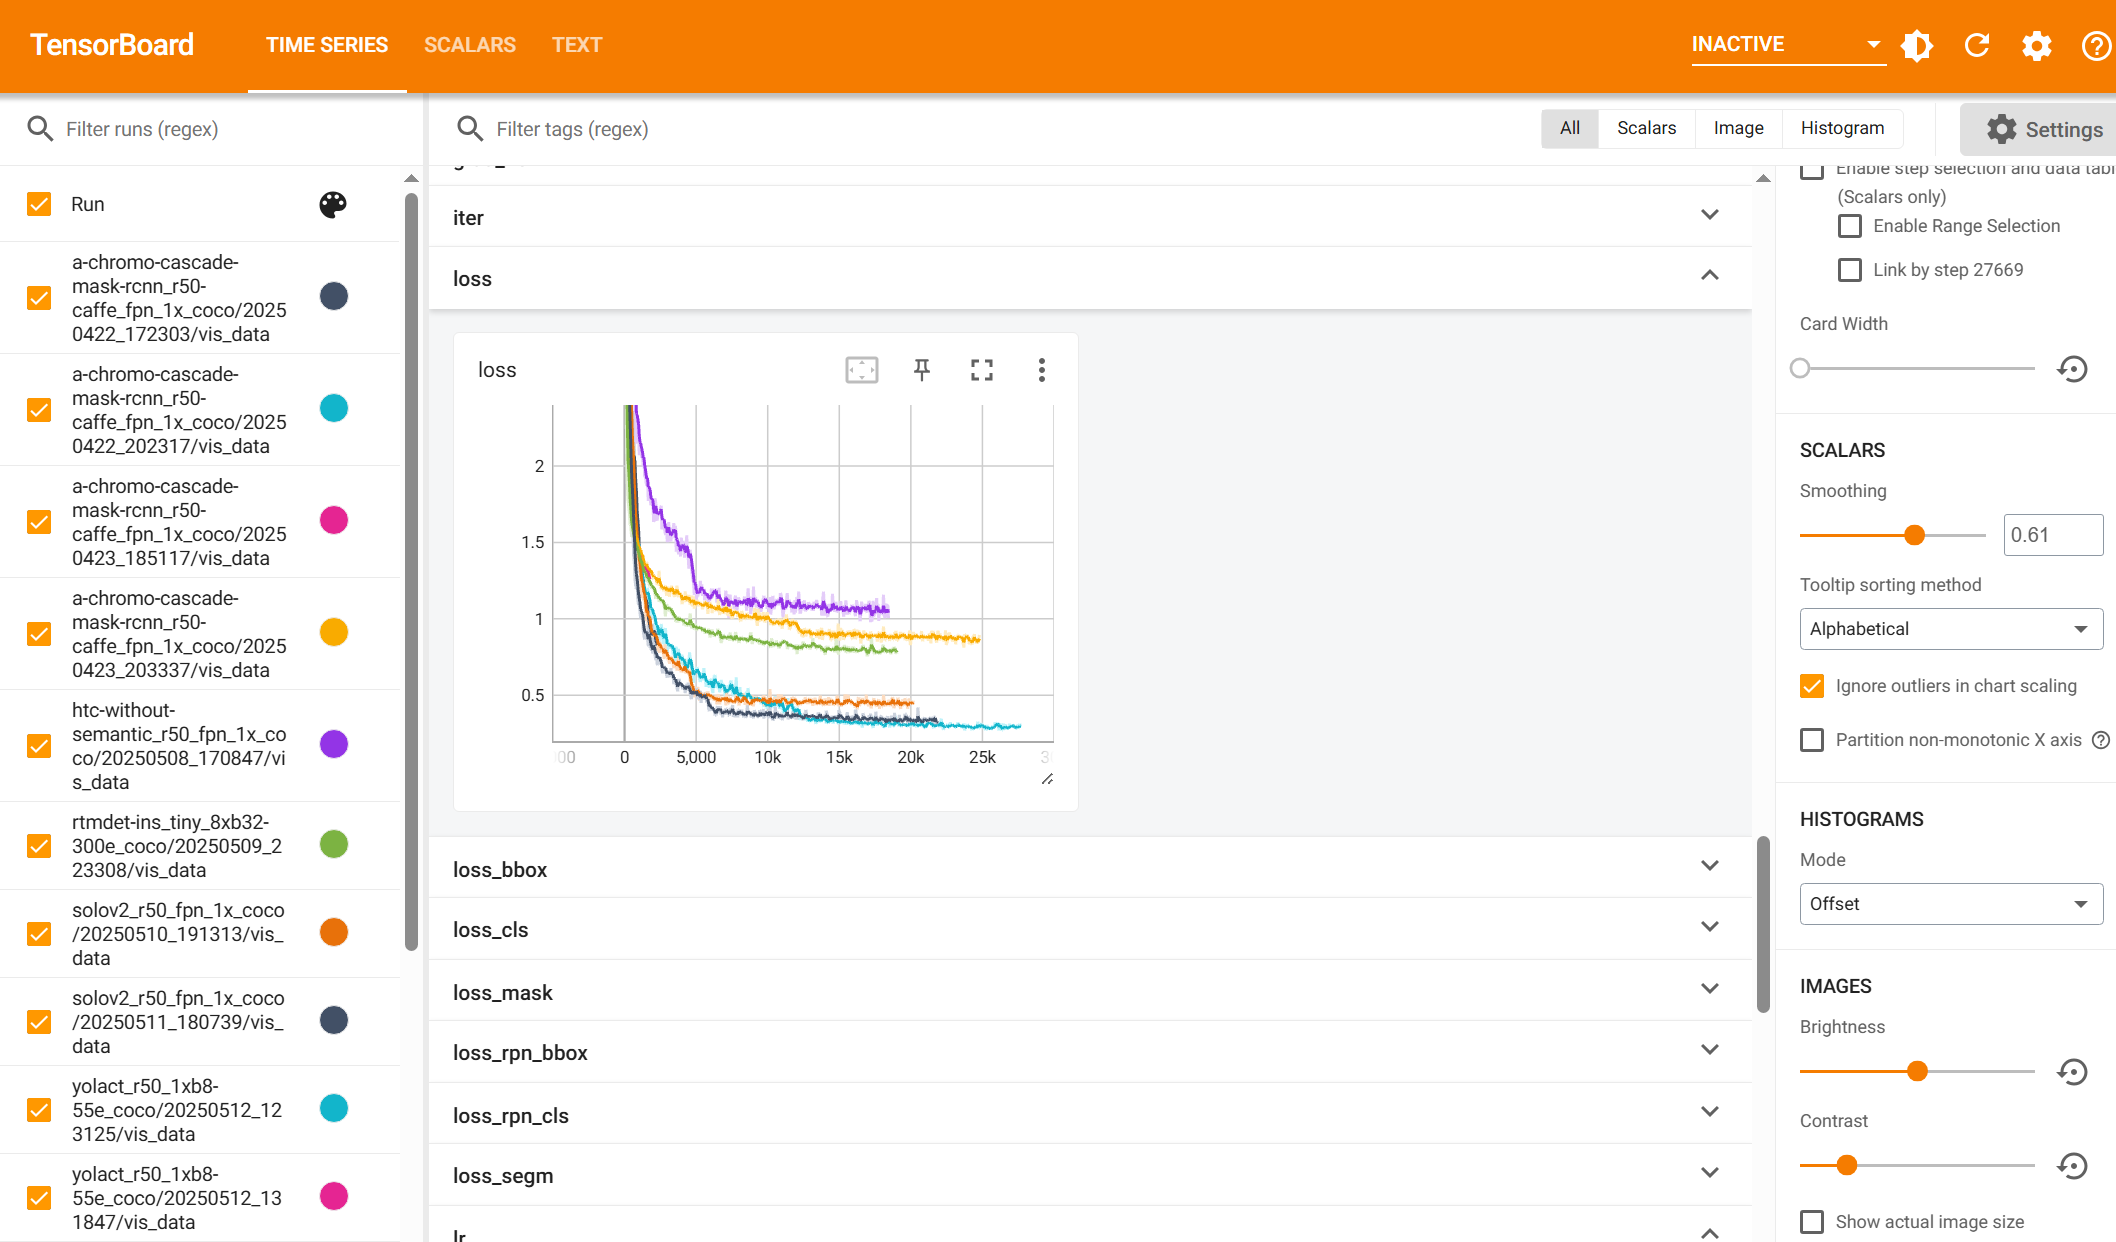Enable Range Selection for scalars

coord(1849,226)
